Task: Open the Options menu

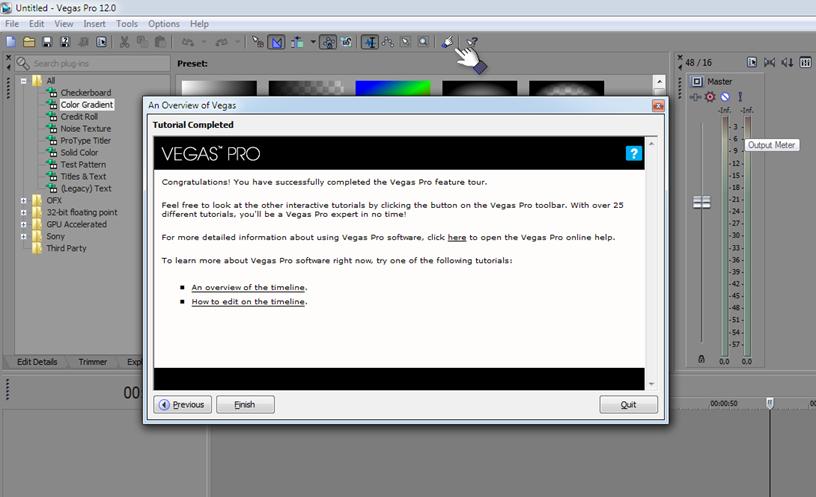Action: [x=163, y=24]
